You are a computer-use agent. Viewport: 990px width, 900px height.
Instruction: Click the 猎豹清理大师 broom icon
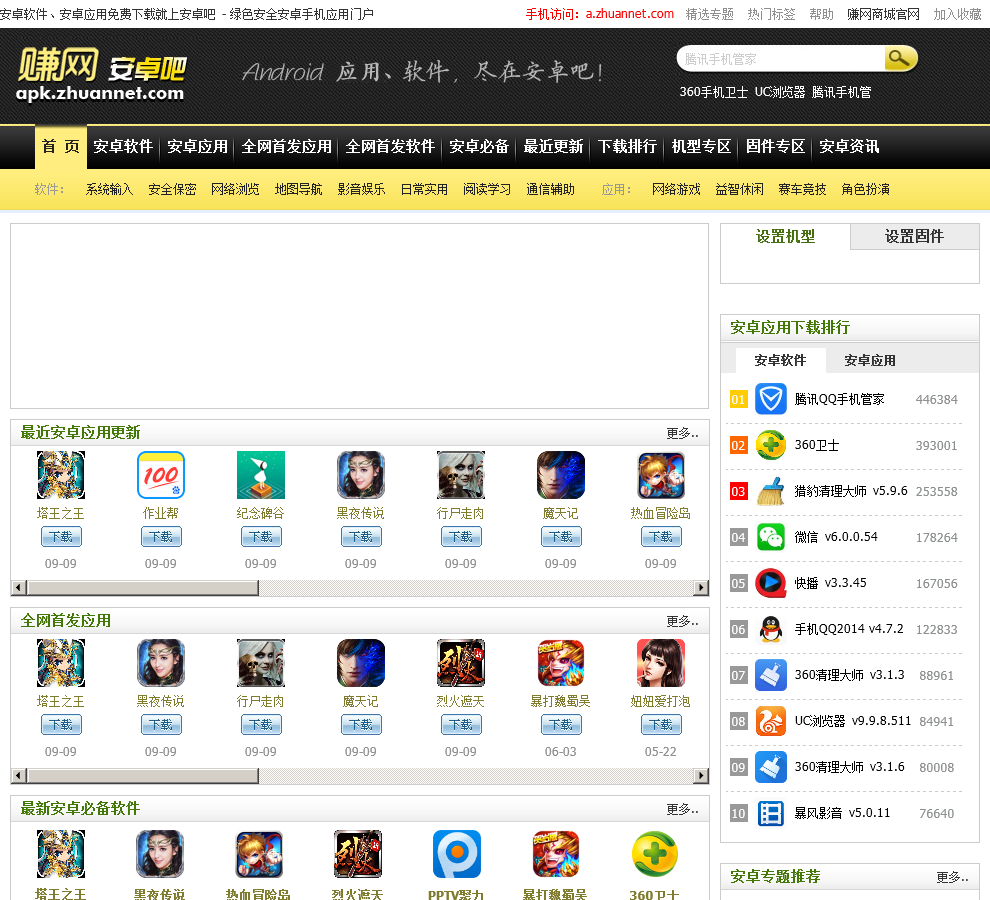tap(771, 491)
